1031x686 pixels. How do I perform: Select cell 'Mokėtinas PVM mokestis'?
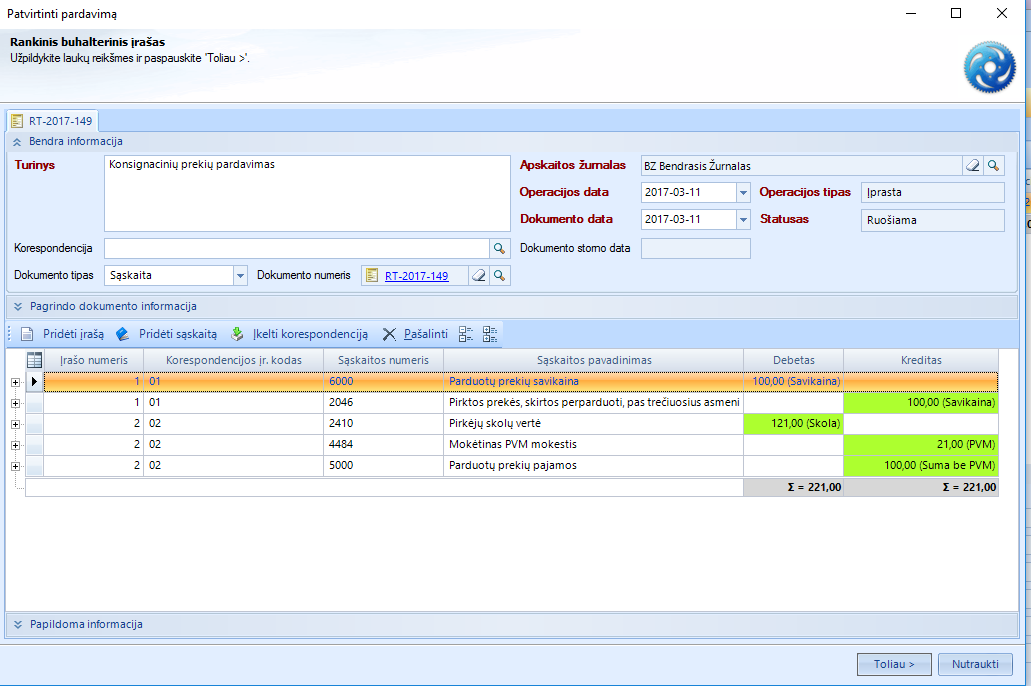594,445
